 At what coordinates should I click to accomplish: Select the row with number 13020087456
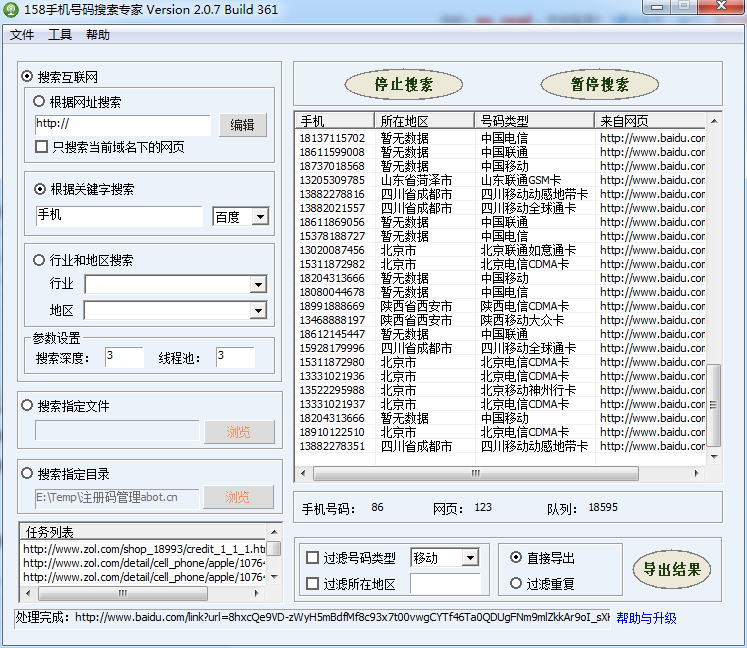pos(500,250)
